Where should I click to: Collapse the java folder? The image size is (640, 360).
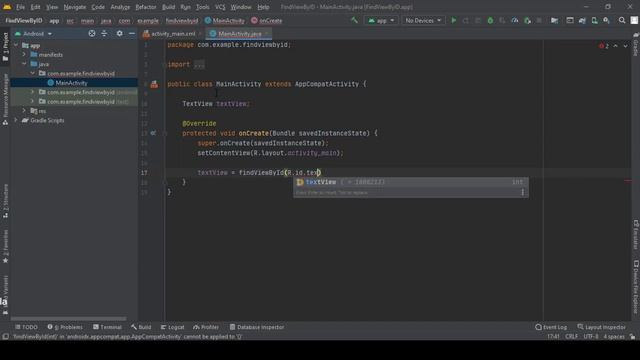[24, 64]
